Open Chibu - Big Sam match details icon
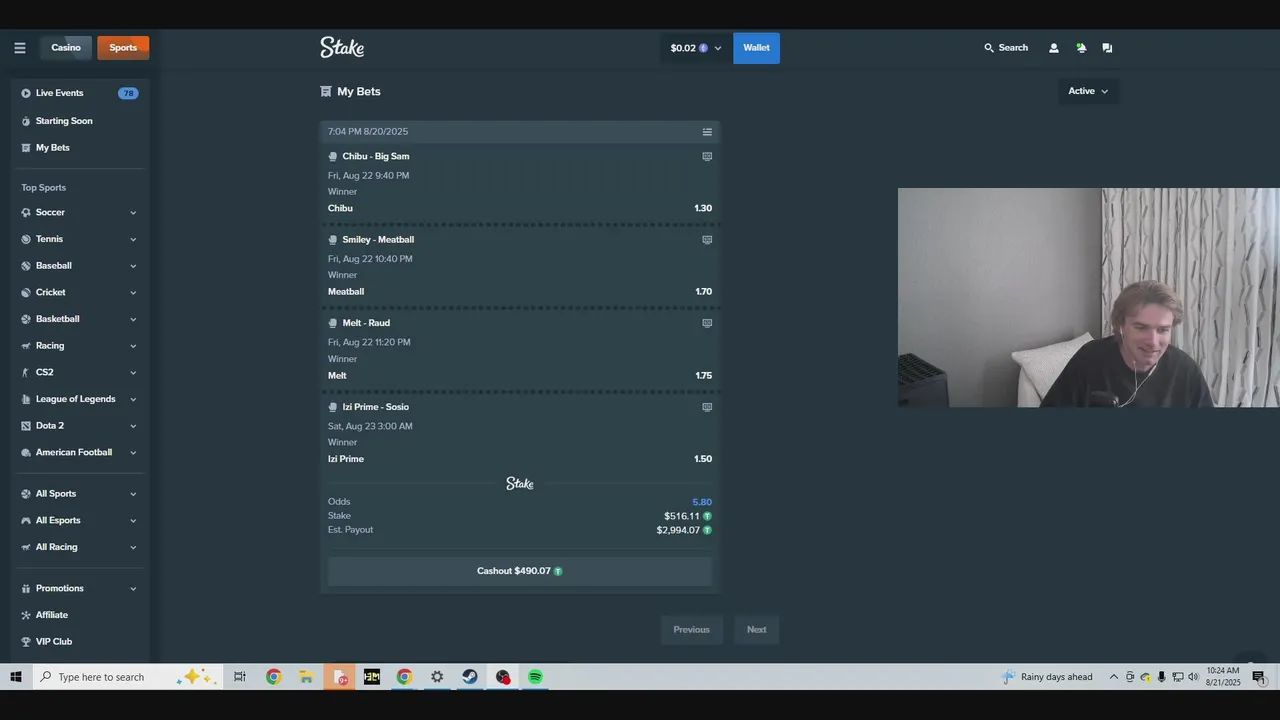This screenshot has width=1280, height=720. (x=707, y=157)
